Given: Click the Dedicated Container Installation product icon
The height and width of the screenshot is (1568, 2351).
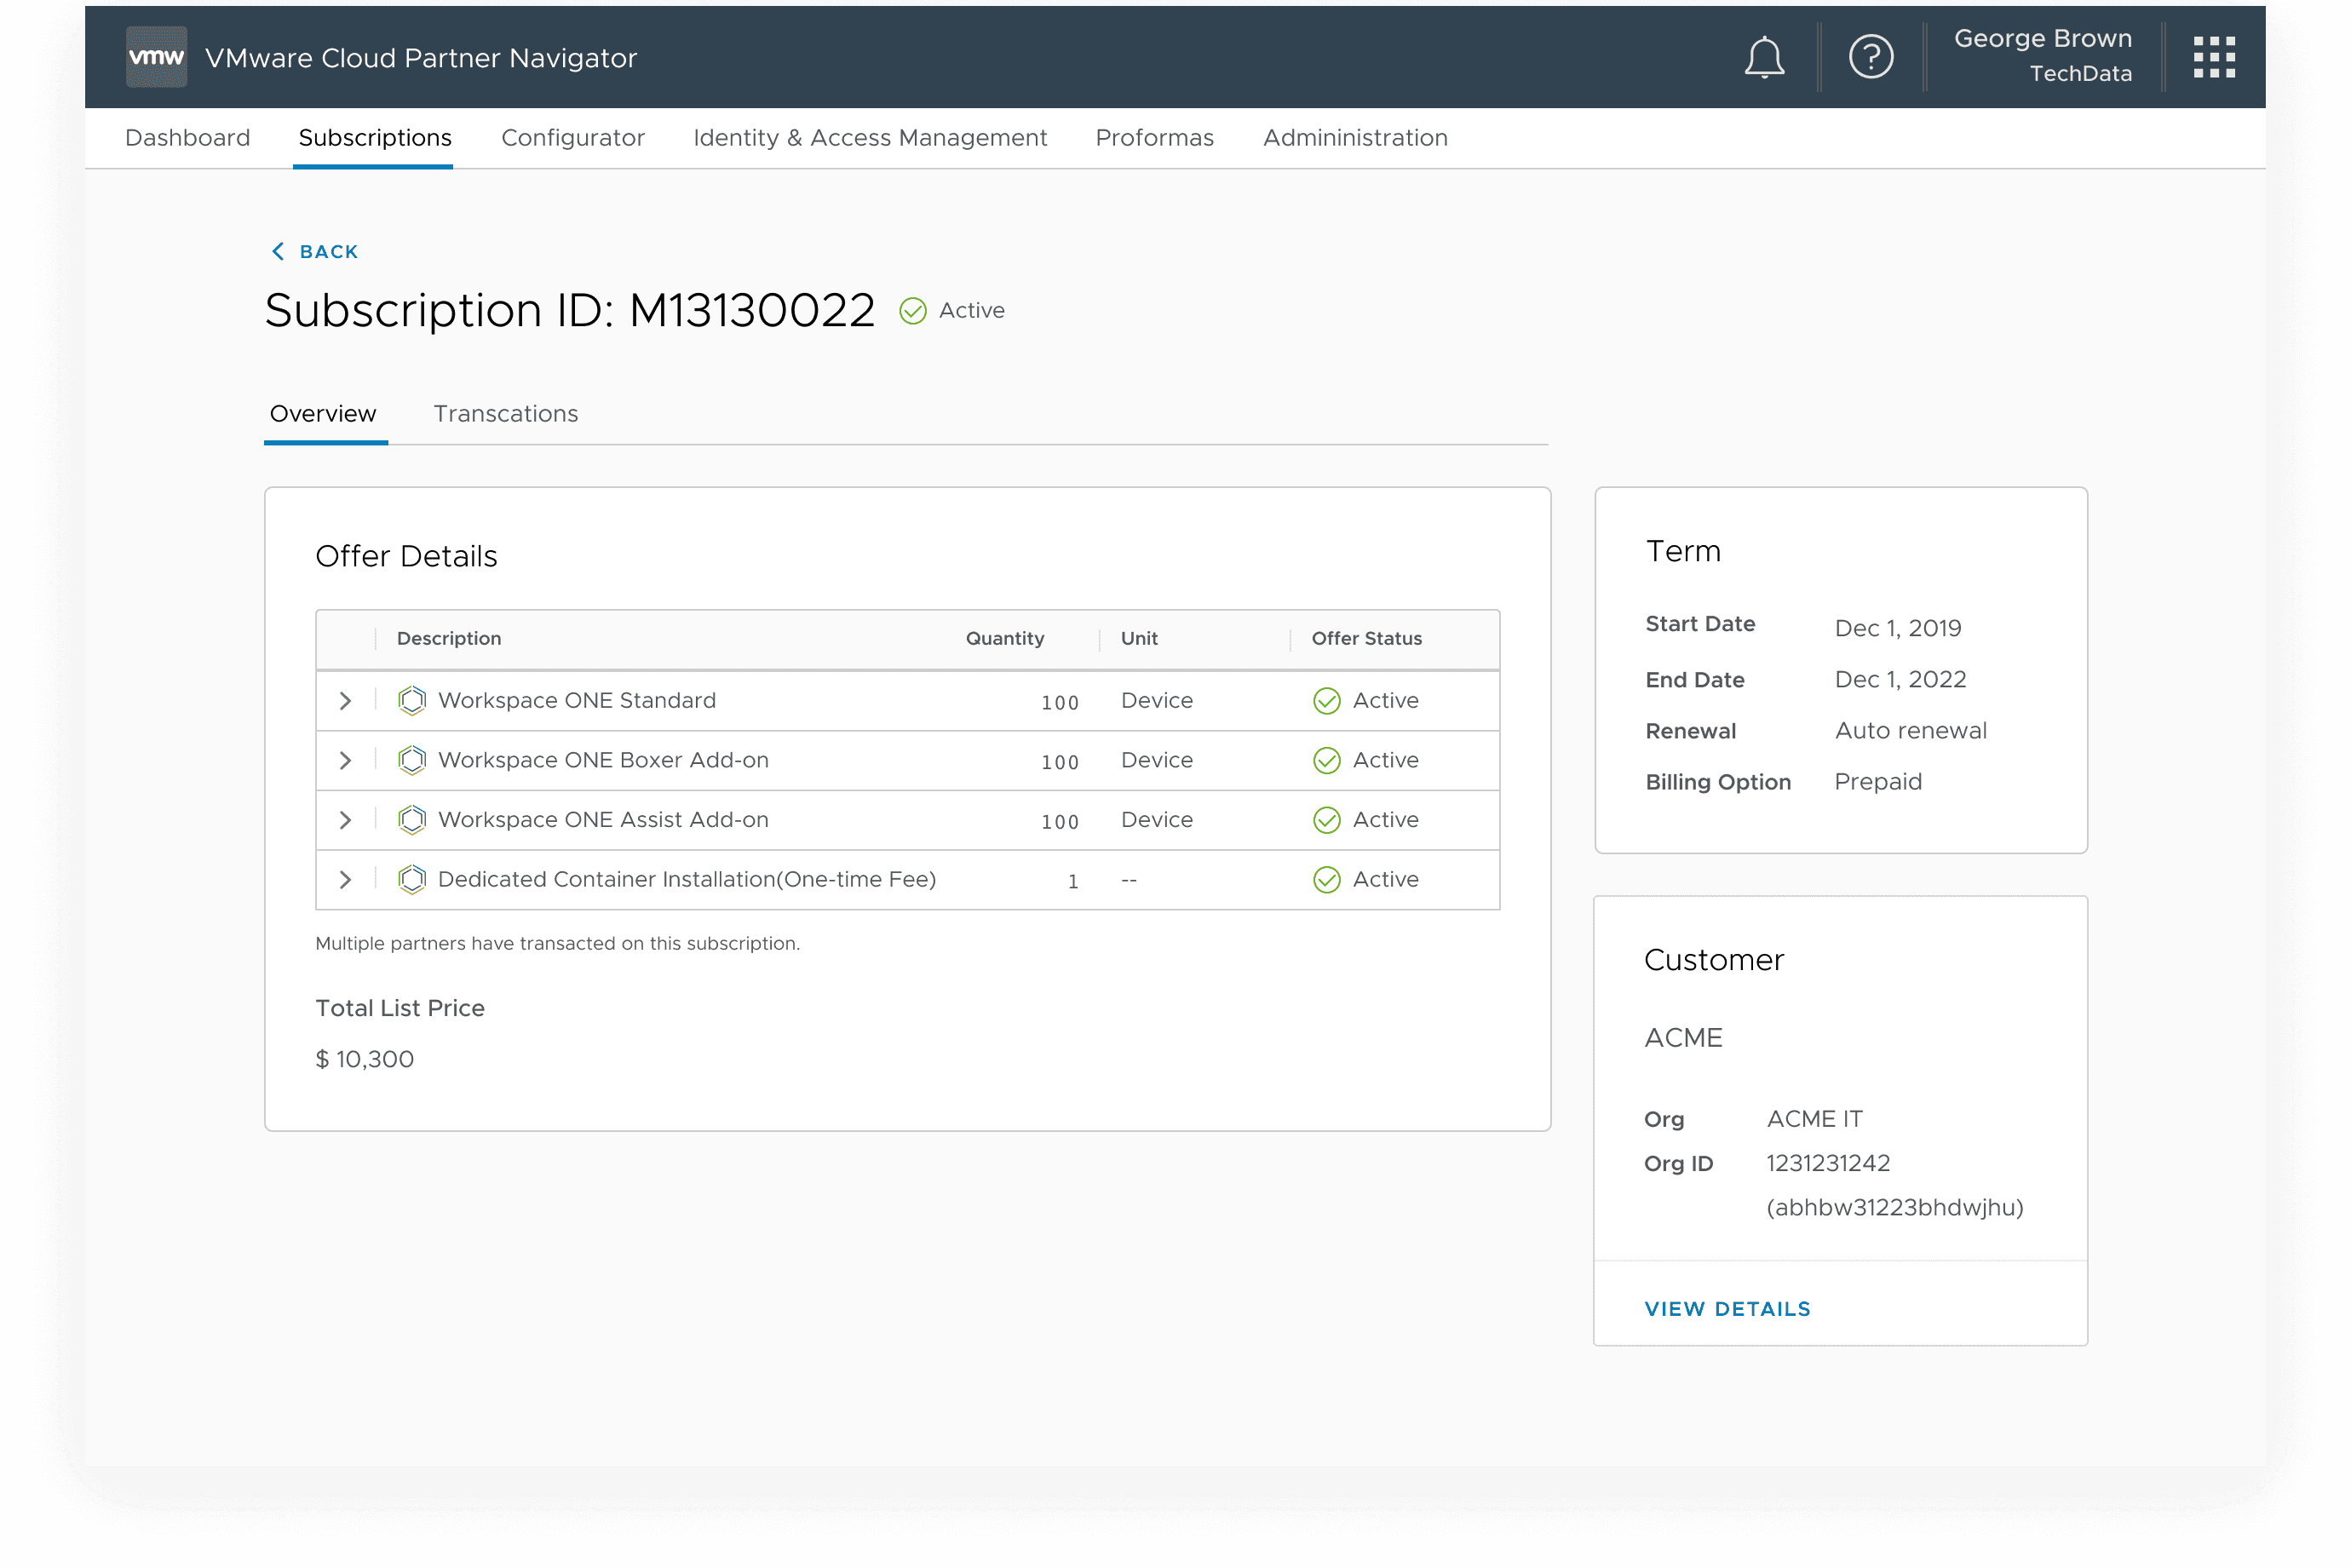Looking at the screenshot, I should pos(412,880).
